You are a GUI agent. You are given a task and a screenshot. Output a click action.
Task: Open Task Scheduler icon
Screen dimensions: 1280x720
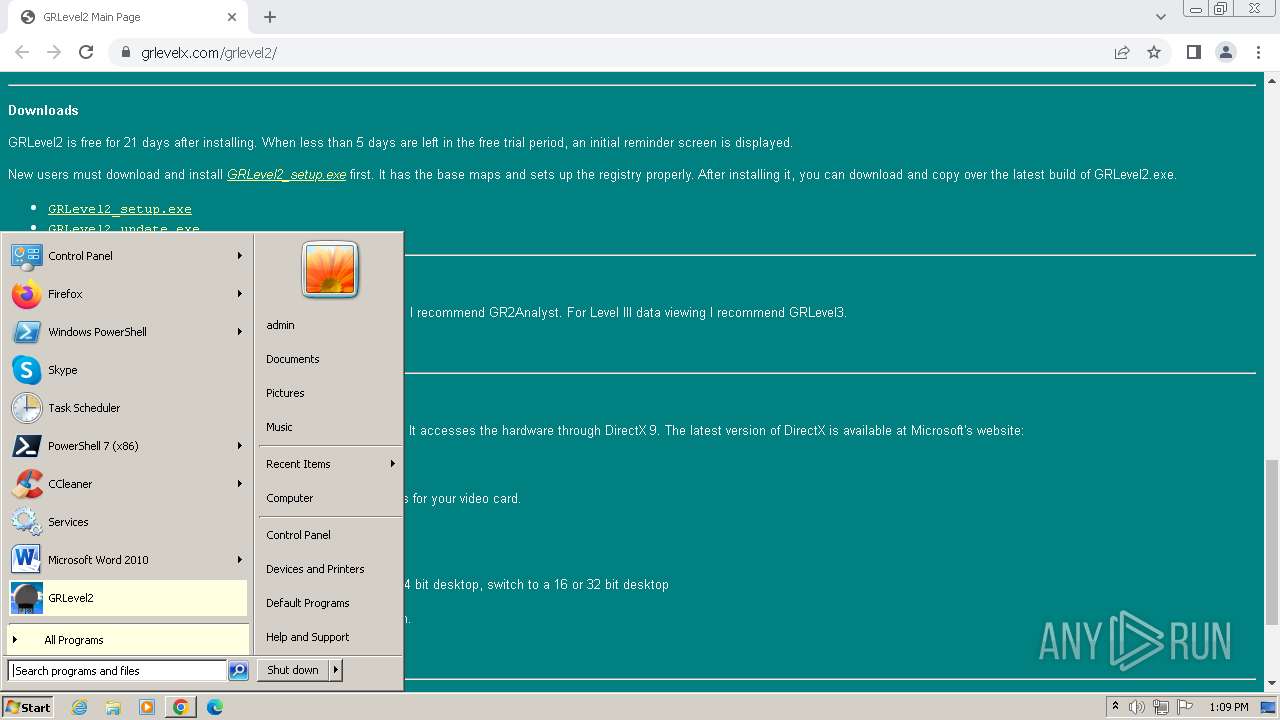pos(27,408)
